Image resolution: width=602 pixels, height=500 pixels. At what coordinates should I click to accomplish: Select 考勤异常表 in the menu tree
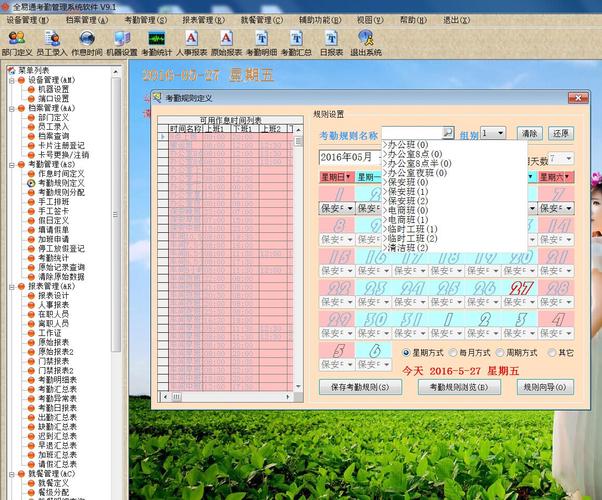(x=57, y=399)
